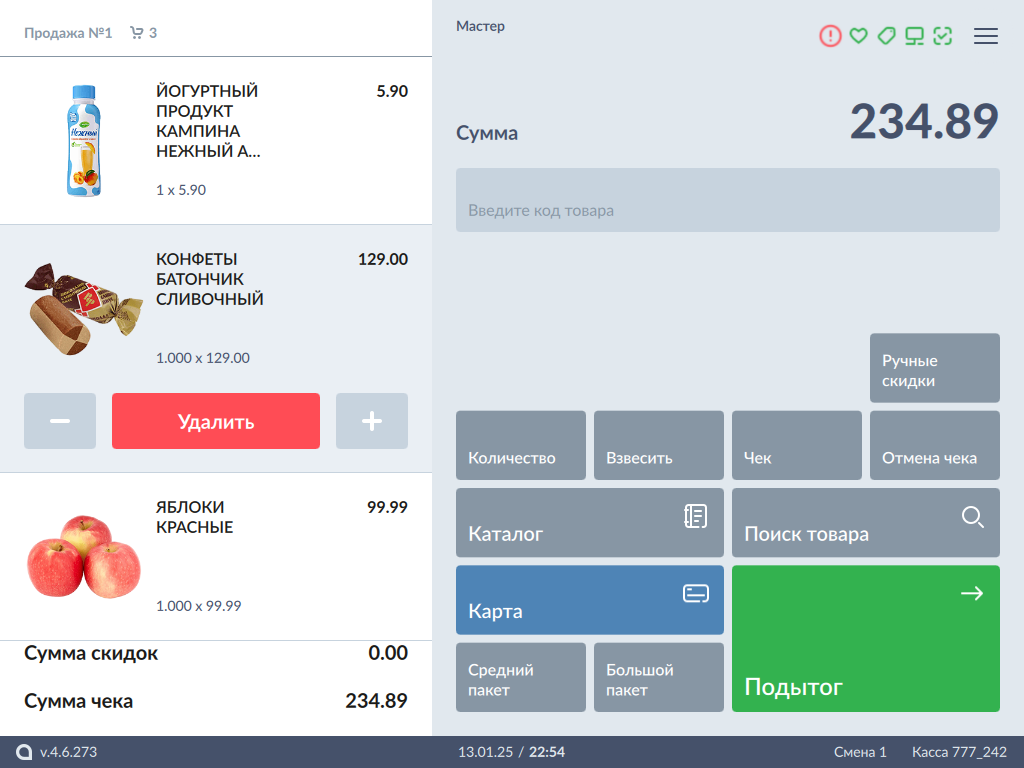The width and height of the screenshot is (1024, 768).
Task: Open Ручные скидки
Action: point(935,368)
